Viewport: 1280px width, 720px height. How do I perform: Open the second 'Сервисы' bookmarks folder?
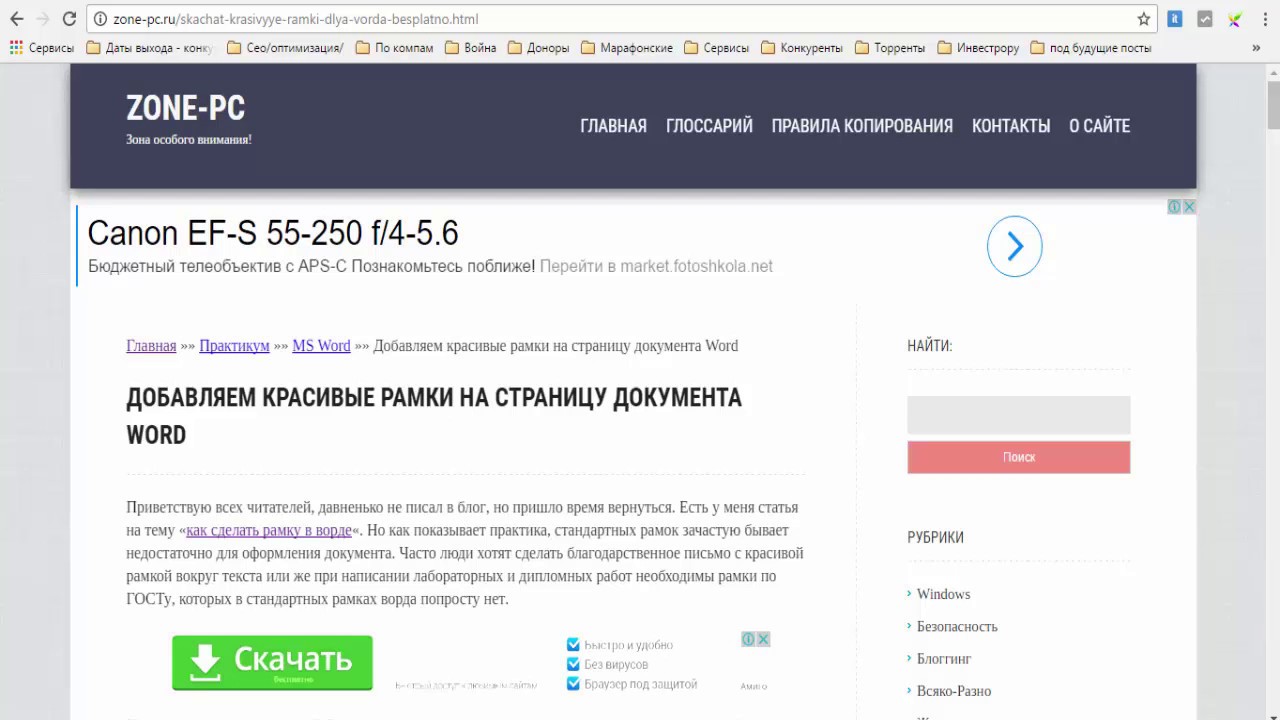point(717,47)
